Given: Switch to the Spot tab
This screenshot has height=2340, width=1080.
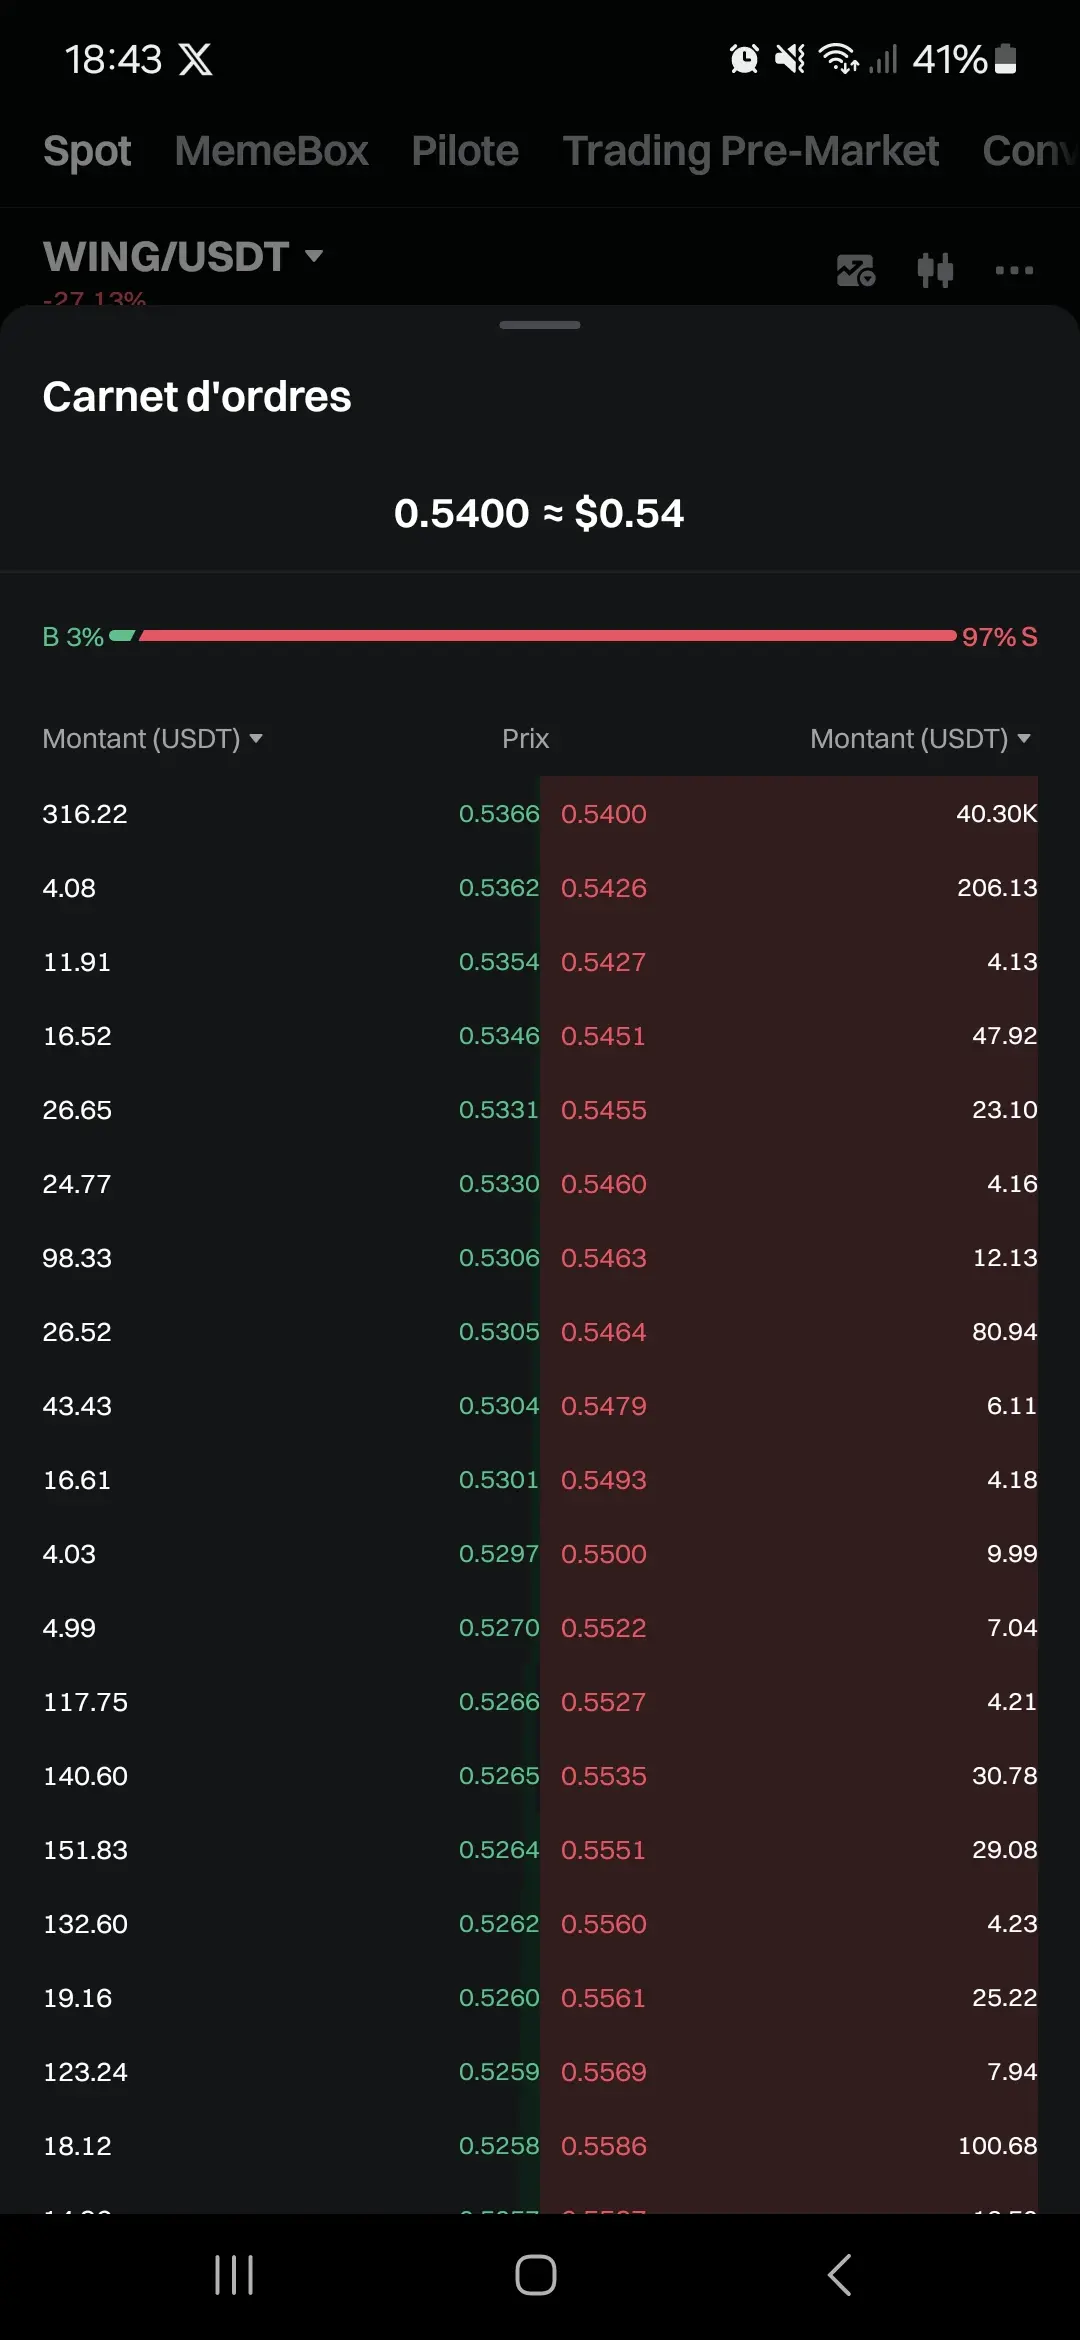Looking at the screenshot, I should pos(87,151).
